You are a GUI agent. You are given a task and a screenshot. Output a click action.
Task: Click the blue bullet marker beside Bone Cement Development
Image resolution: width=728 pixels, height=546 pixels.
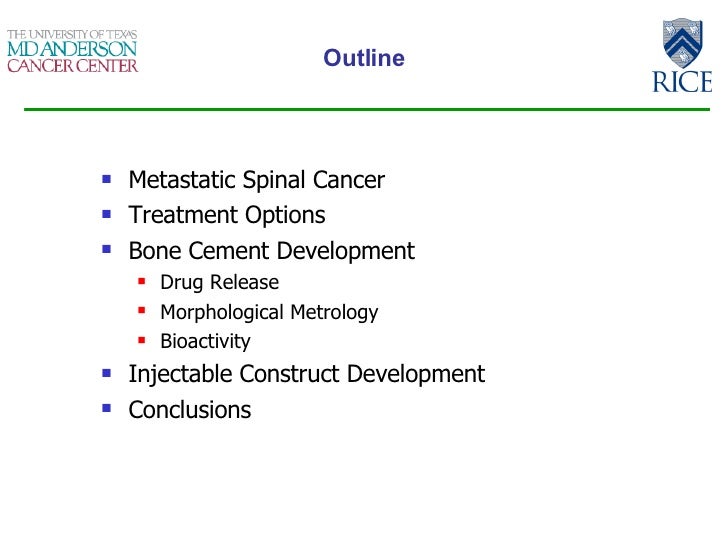[107, 249]
